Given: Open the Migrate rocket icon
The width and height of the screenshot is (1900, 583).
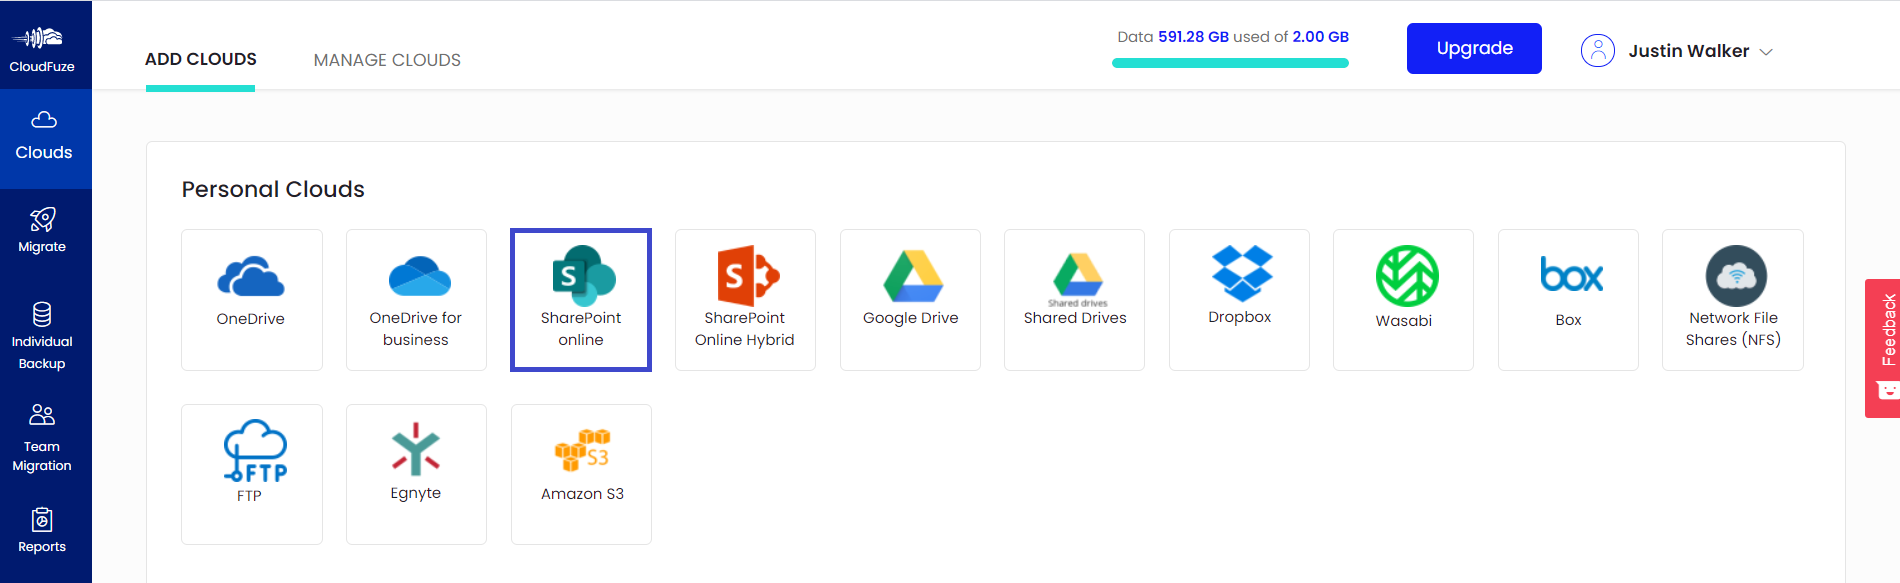Looking at the screenshot, I should 42,219.
